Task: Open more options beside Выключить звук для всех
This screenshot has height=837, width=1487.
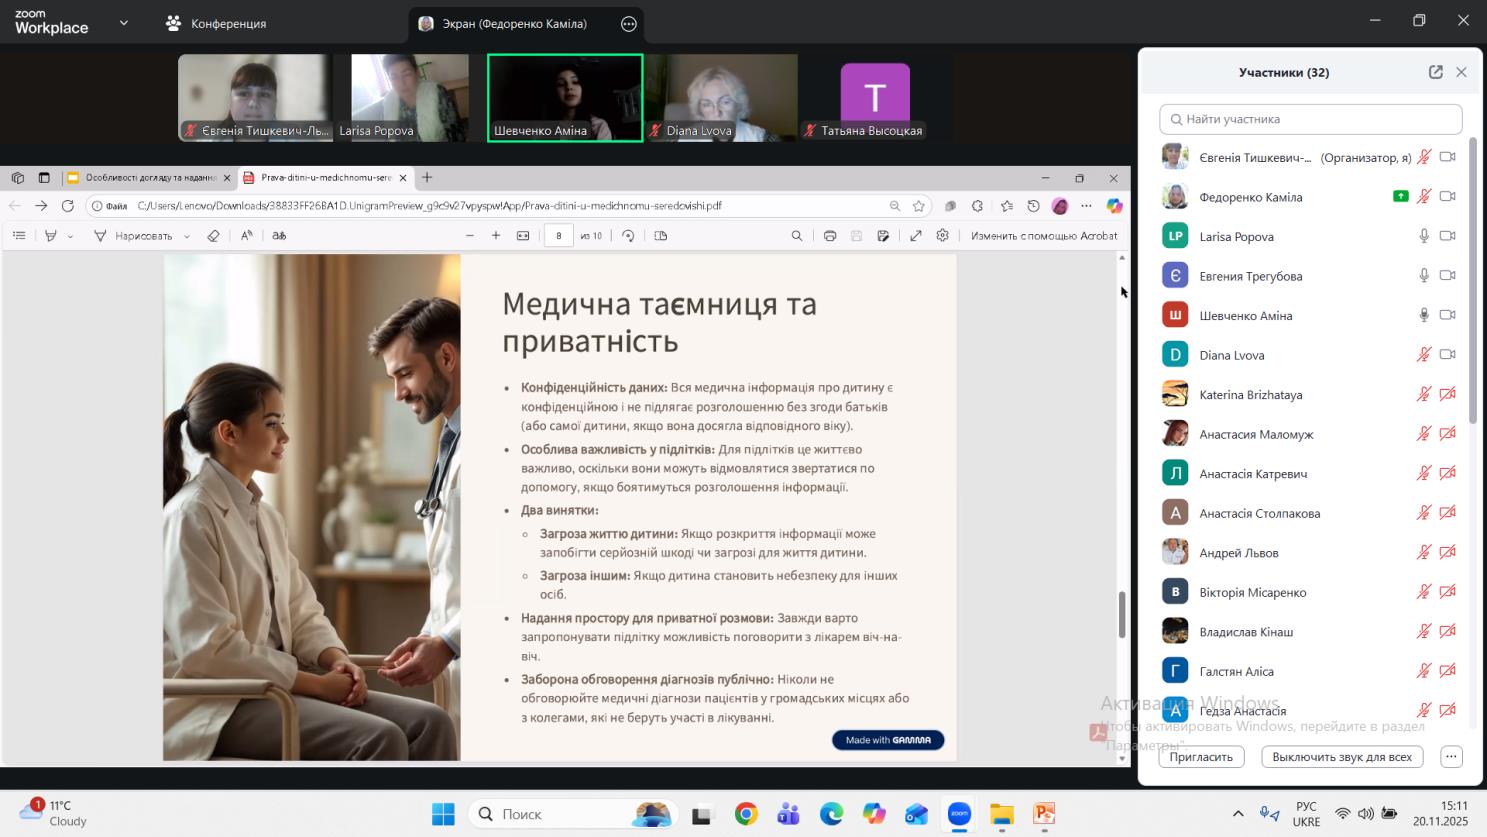Action: click(1451, 757)
